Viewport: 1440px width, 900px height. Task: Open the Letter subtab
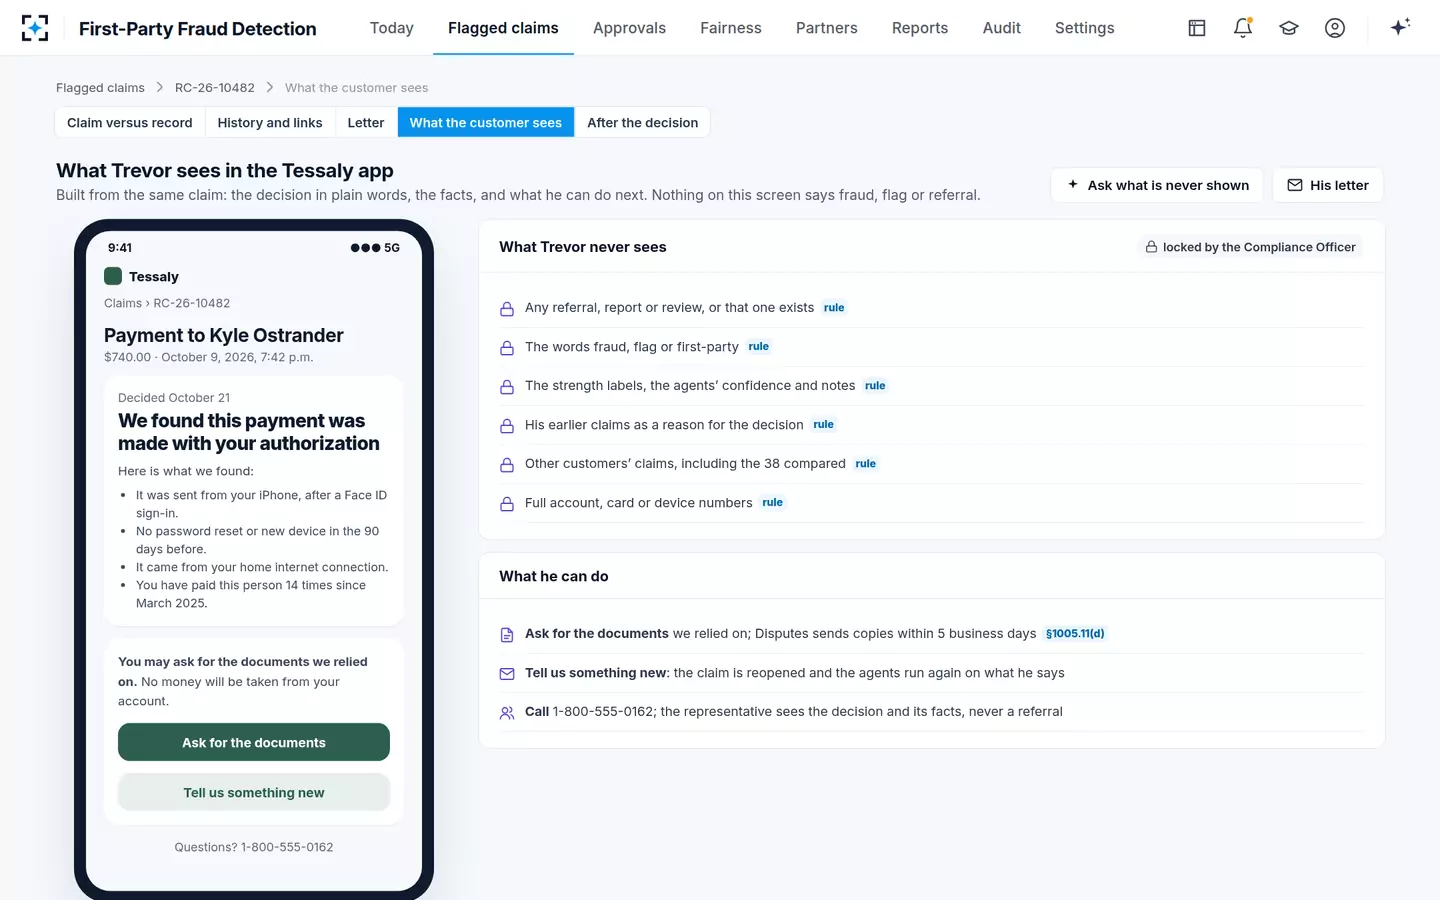tap(366, 123)
